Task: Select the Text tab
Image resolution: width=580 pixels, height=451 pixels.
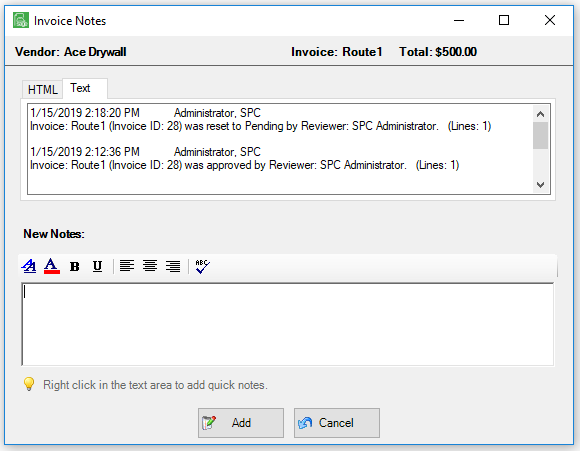Action: tap(85, 88)
